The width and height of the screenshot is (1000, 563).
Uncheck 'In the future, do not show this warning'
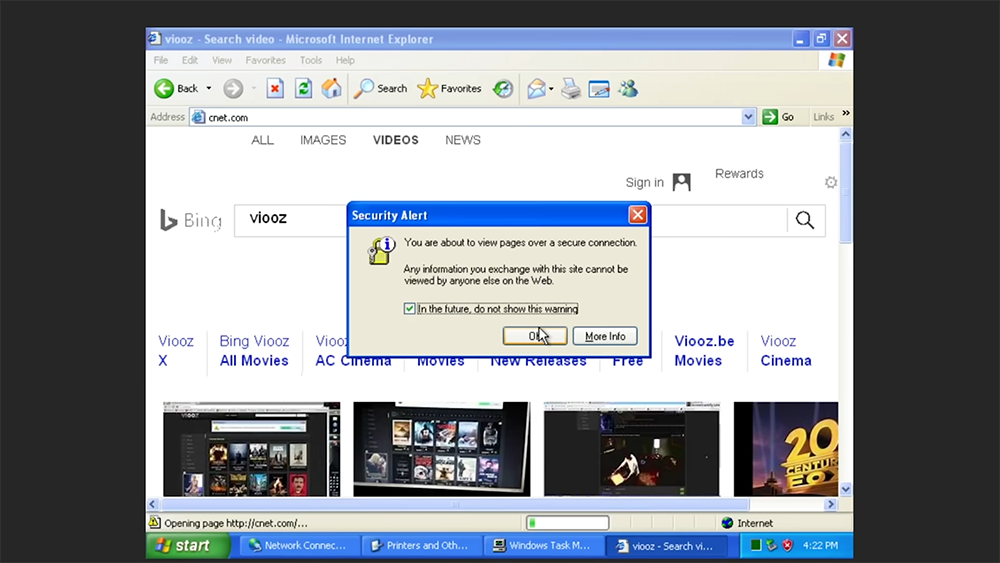tap(409, 309)
